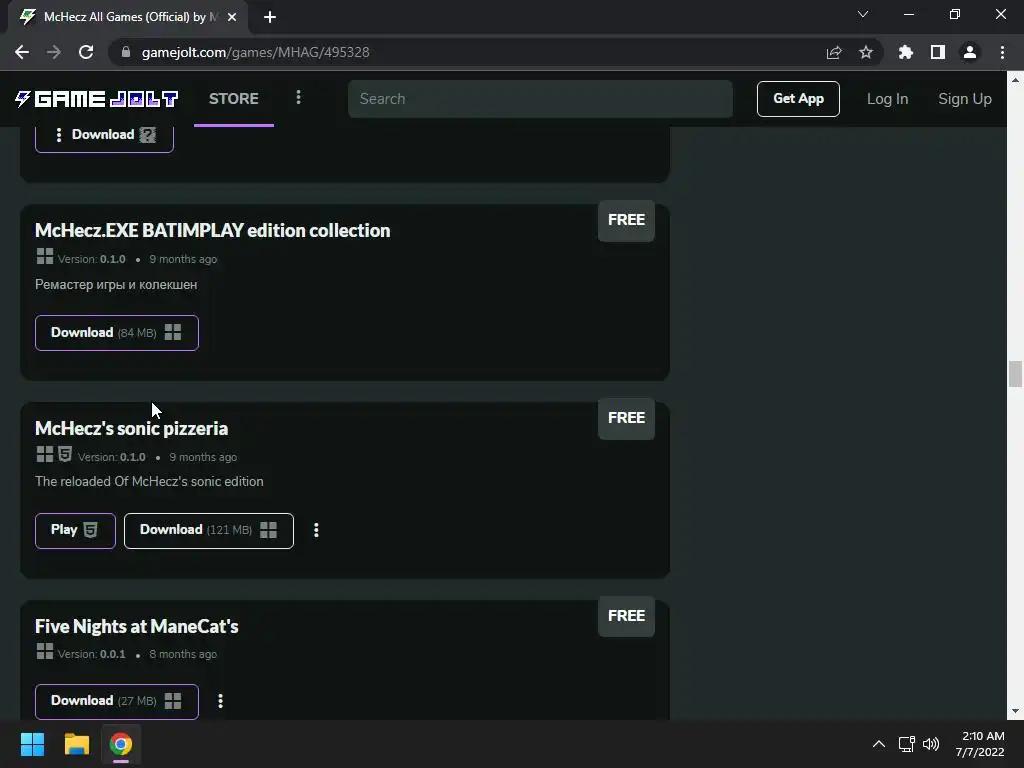Download Five Nights at ManeCat's (27 MB)
This screenshot has height=768, width=1024.
[x=117, y=701]
